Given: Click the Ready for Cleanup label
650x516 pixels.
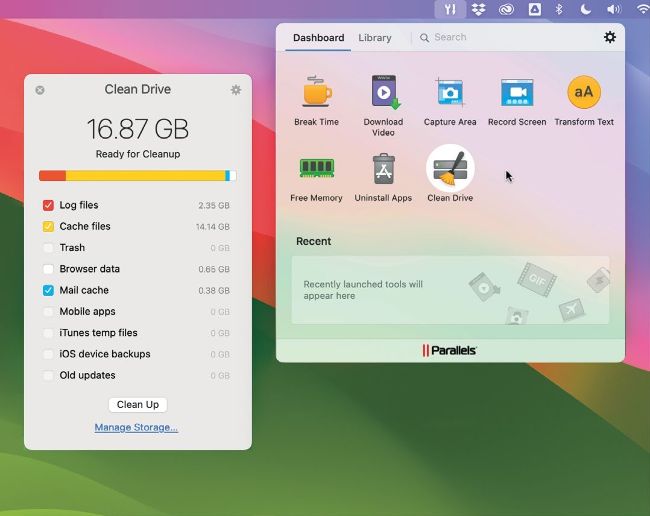Looking at the screenshot, I should (x=138, y=154).
